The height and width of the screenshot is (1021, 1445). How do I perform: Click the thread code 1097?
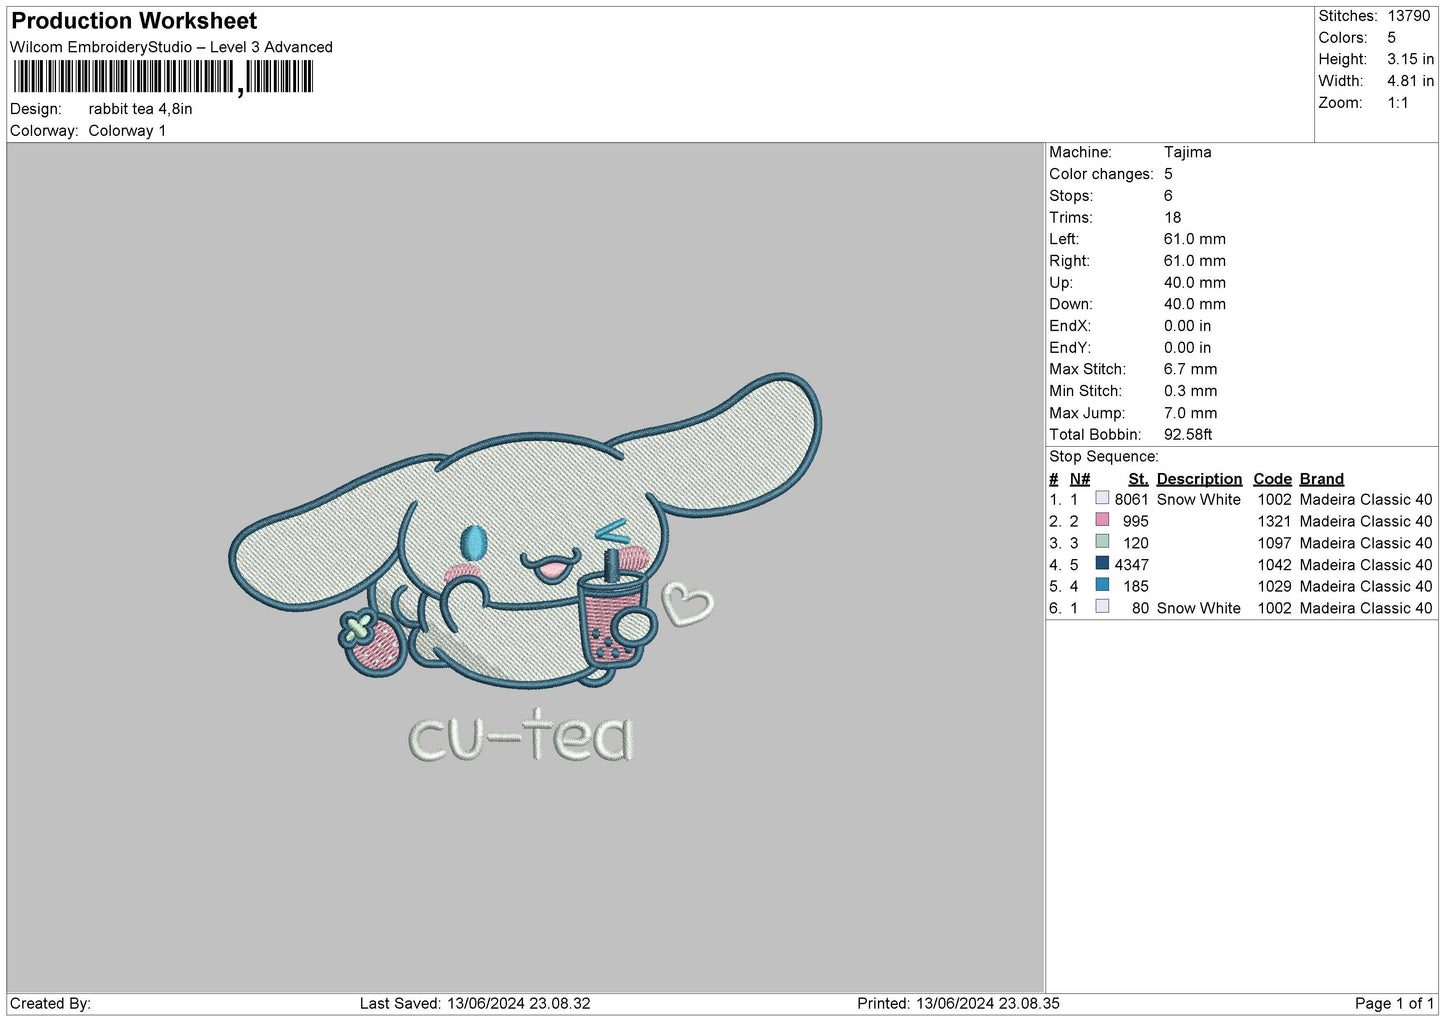point(1274,543)
